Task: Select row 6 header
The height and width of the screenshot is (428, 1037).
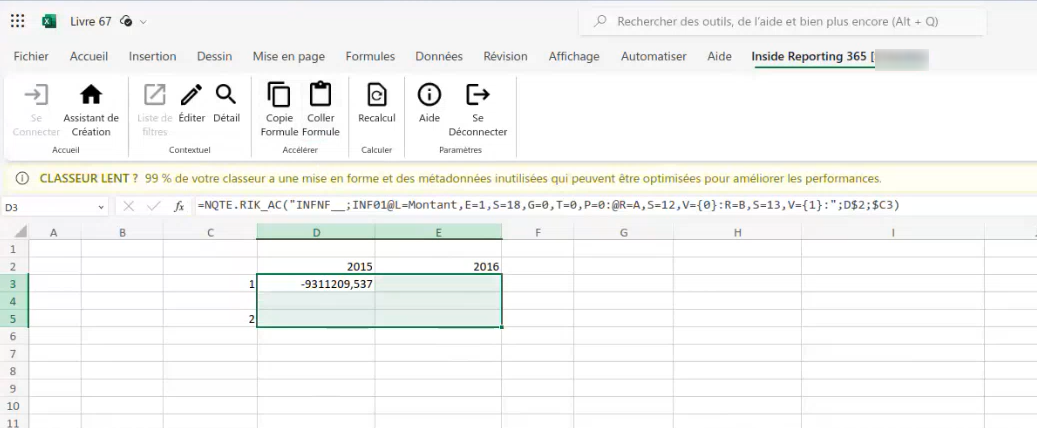Action: click(x=15, y=335)
